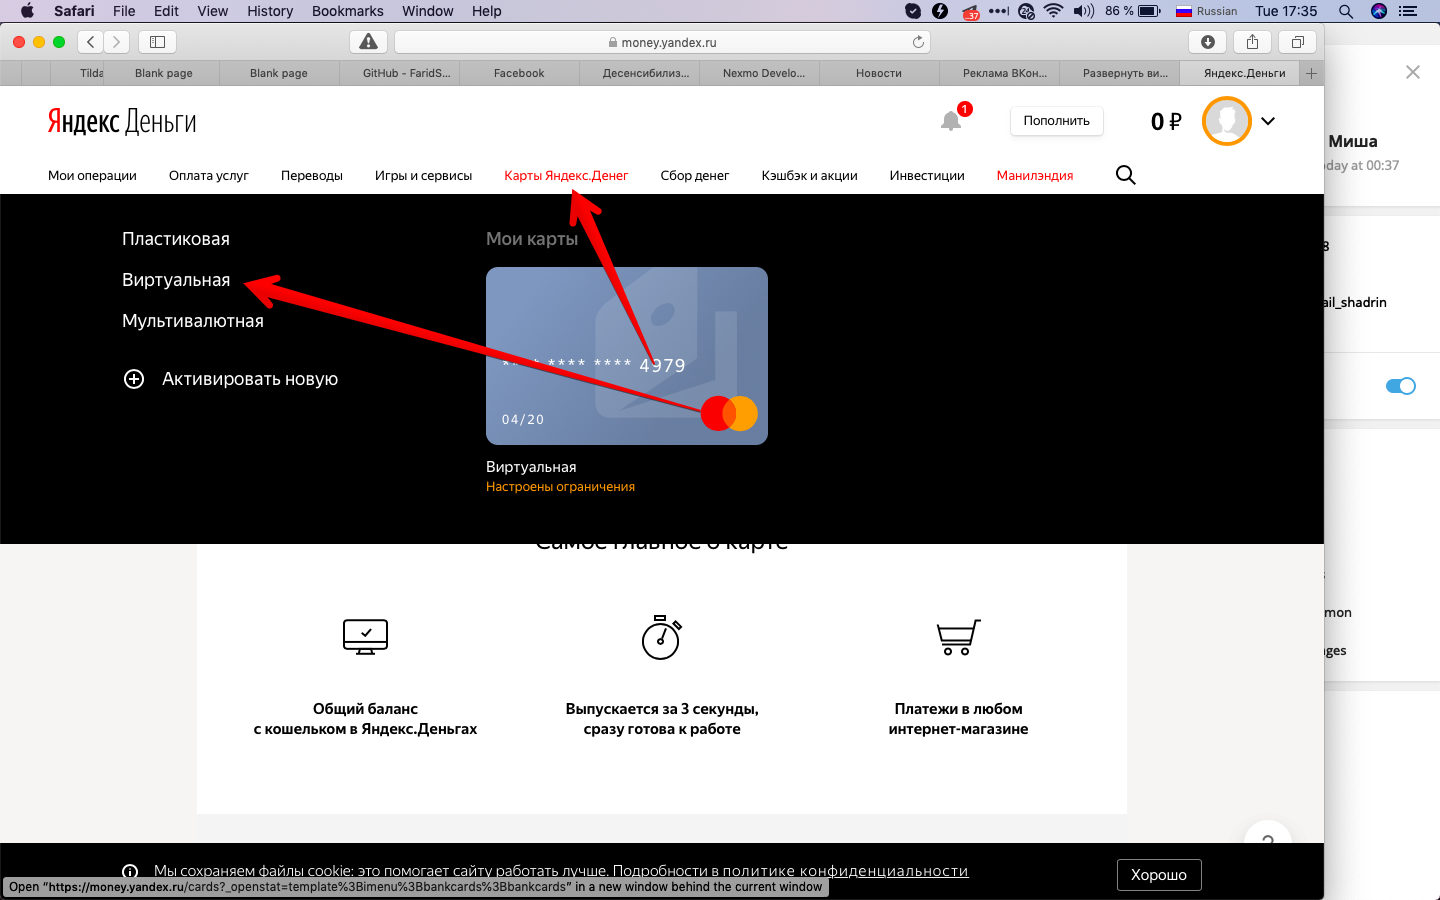The height and width of the screenshot is (900, 1440).
Task: Click the Safari sidebar toggle icon
Action: (157, 42)
